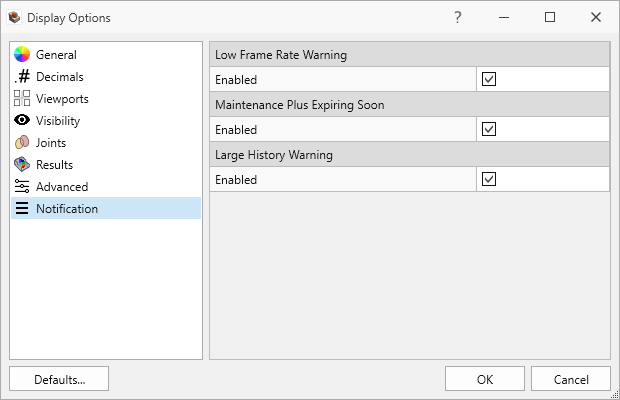This screenshot has height=400, width=620.
Task: Maximize the Display Options window
Action: click(550, 17)
